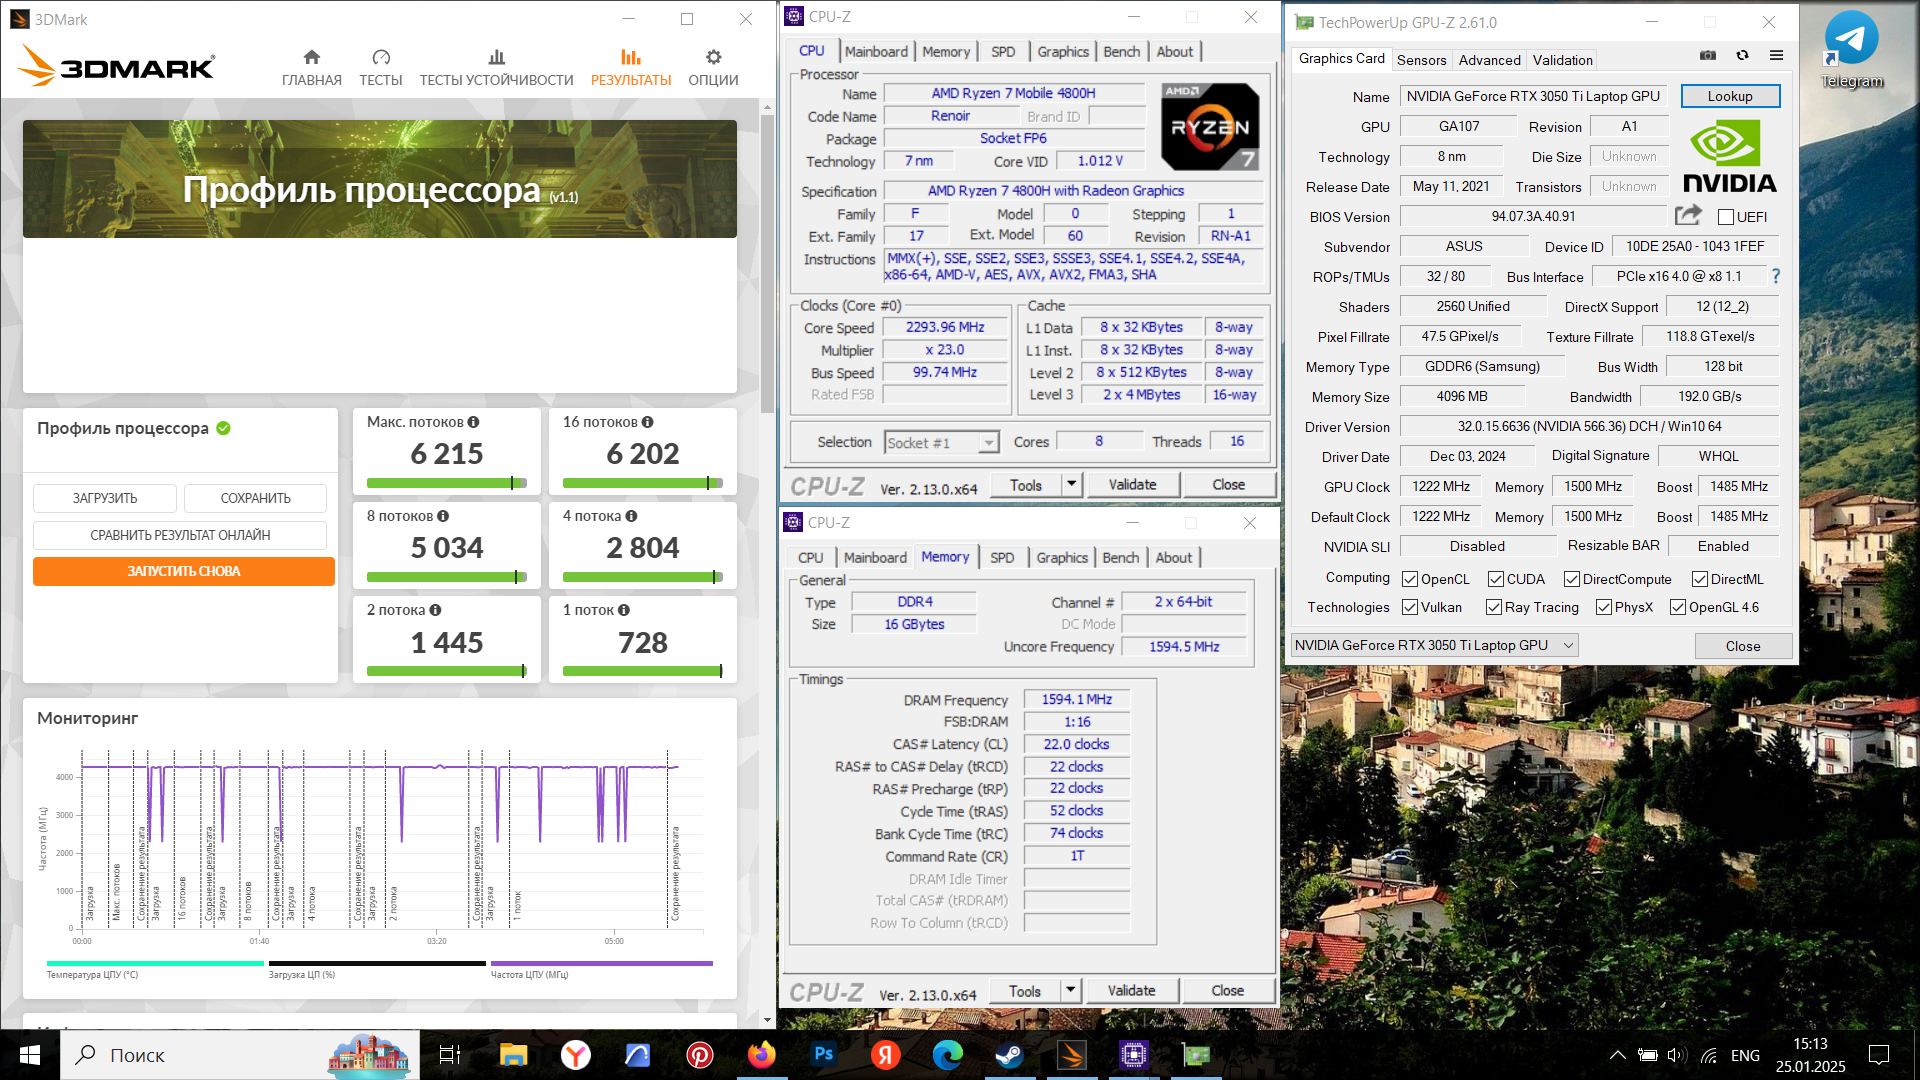Click the green validation checkmark beside Профиль процессора
1920x1080 pixels.
[x=224, y=428]
